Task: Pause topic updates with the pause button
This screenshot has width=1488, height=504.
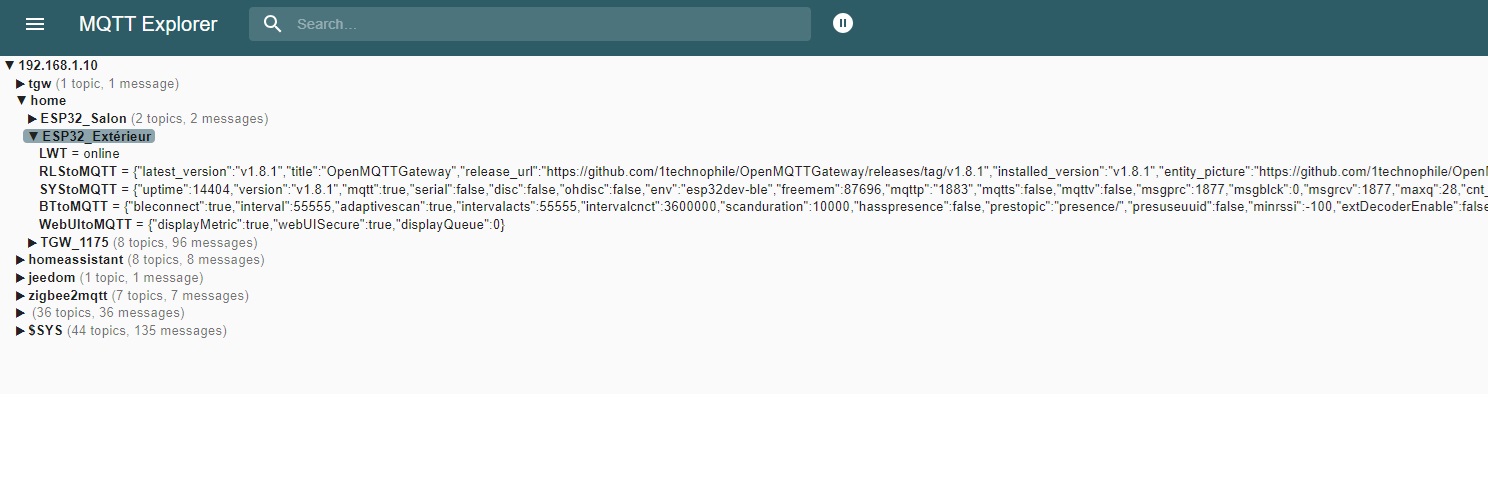Action: (843, 23)
